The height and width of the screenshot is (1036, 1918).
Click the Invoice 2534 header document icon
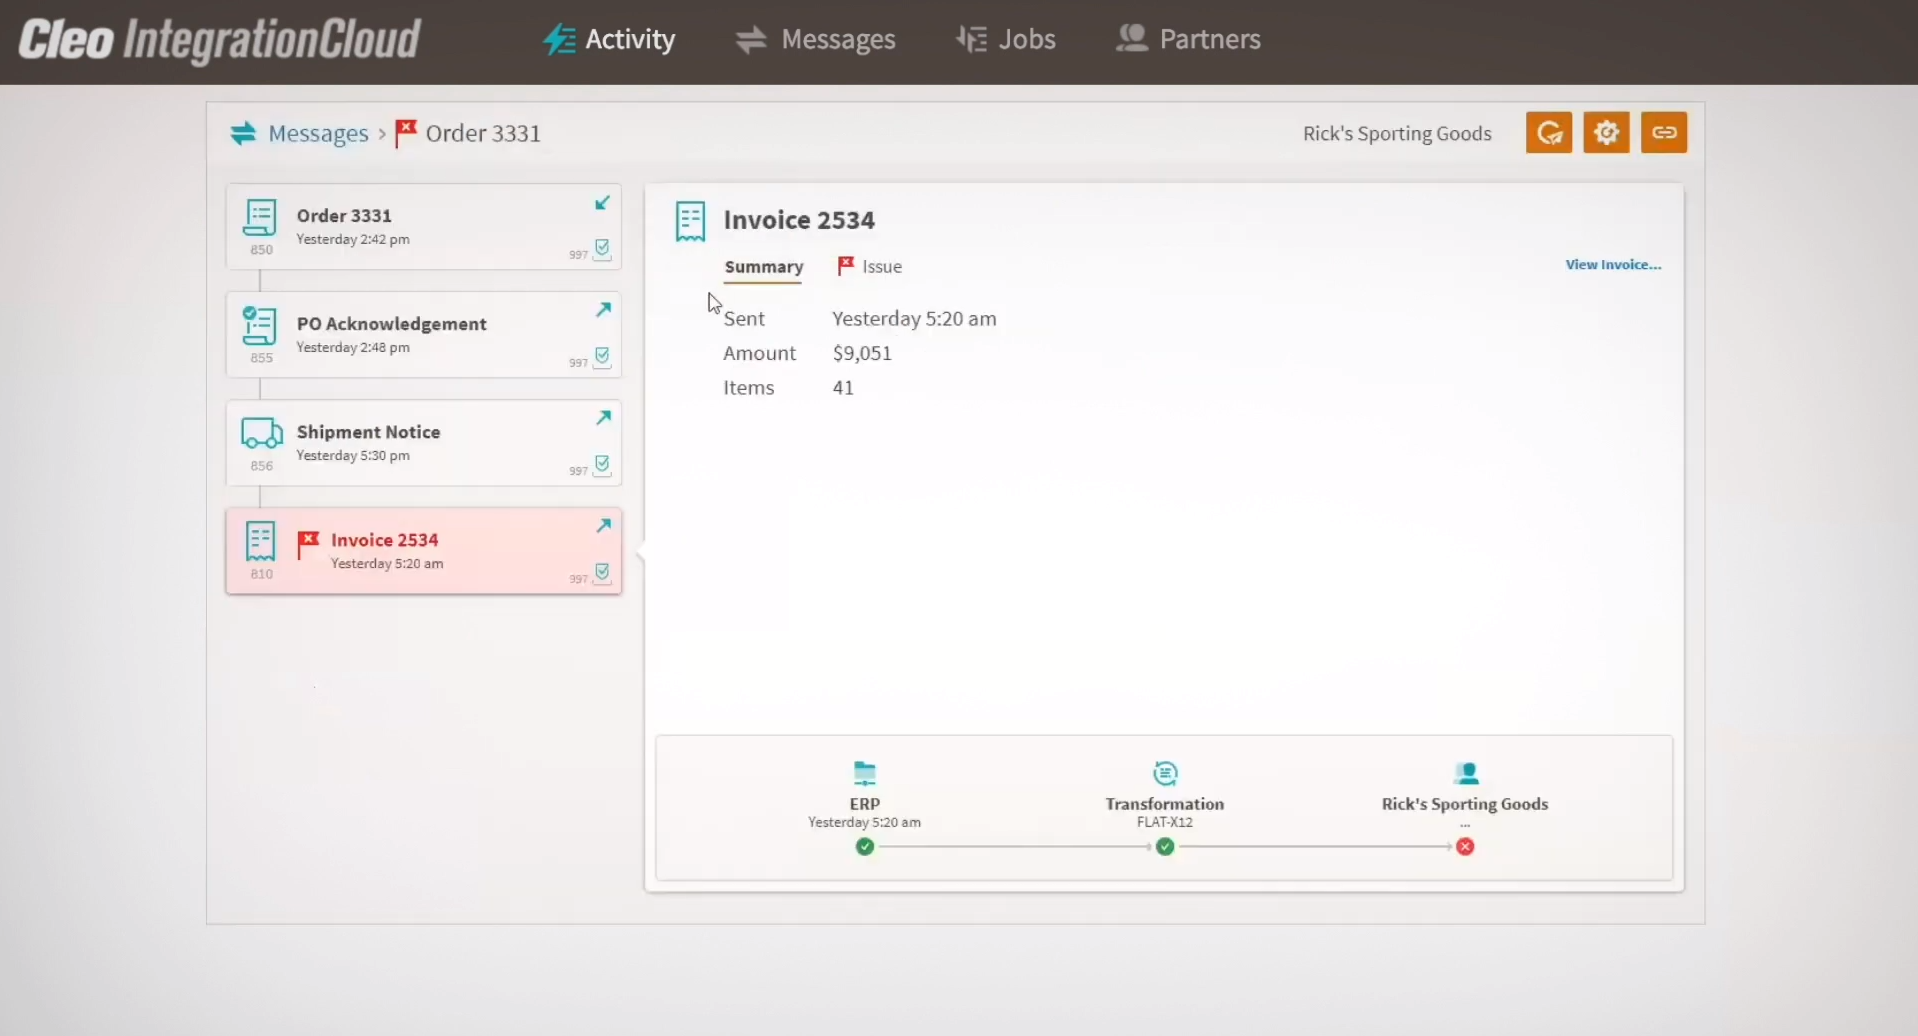pos(690,221)
